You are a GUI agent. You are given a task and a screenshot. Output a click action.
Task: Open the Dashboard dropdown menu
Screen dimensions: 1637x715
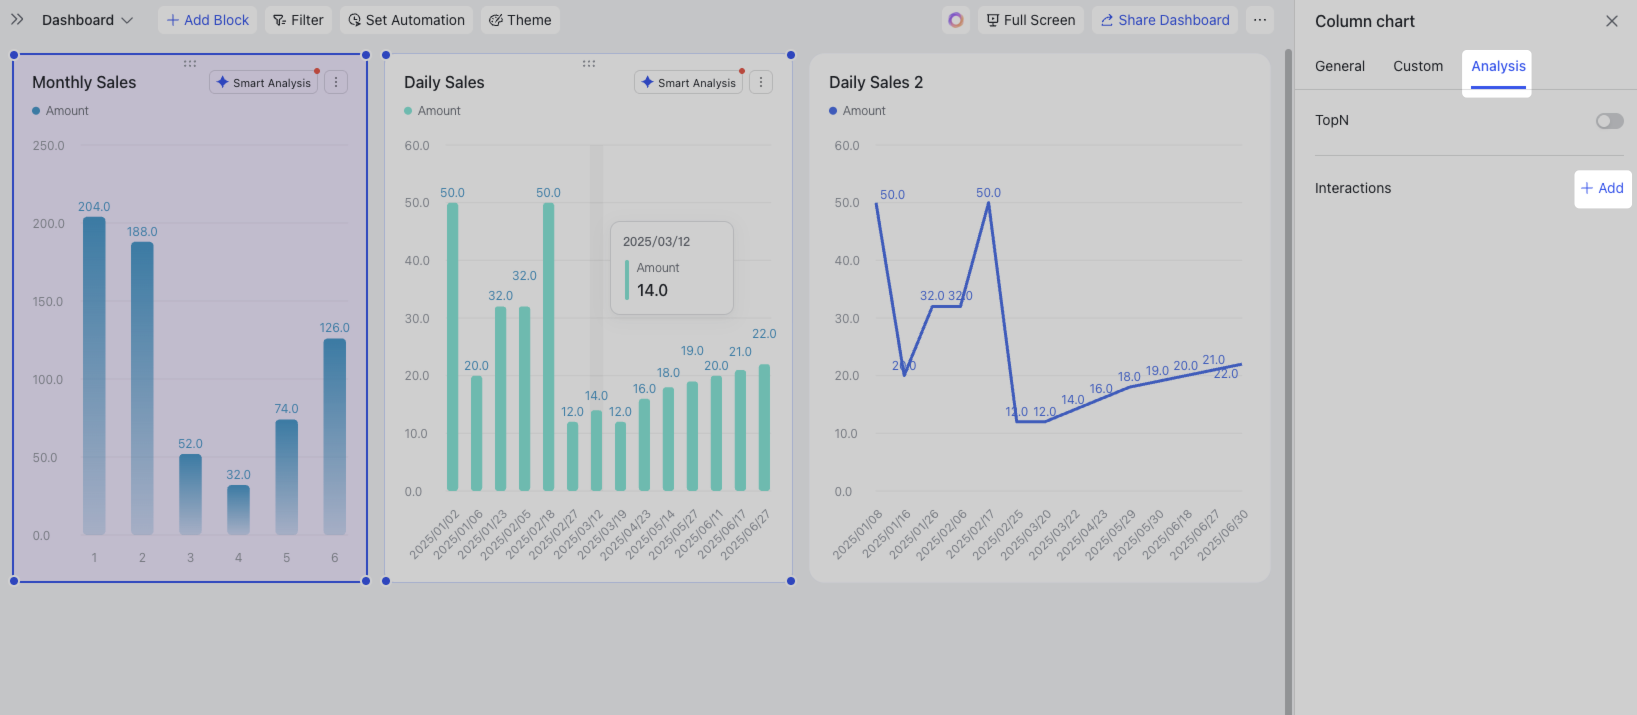(x=87, y=20)
